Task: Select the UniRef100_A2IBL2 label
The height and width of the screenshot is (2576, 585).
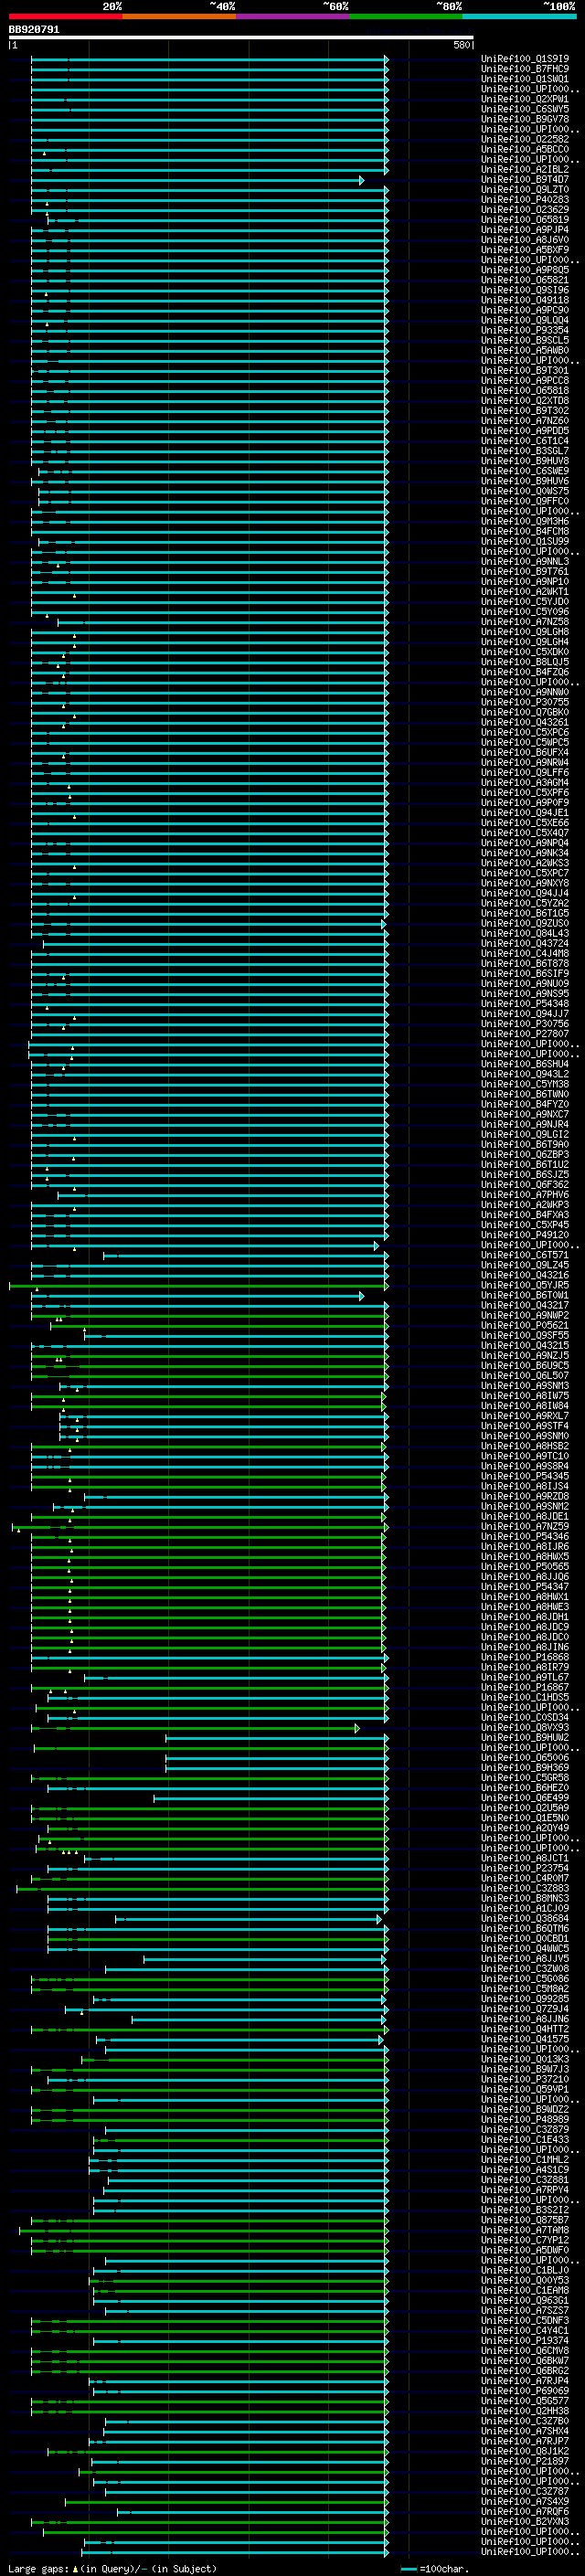Action: [525, 170]
